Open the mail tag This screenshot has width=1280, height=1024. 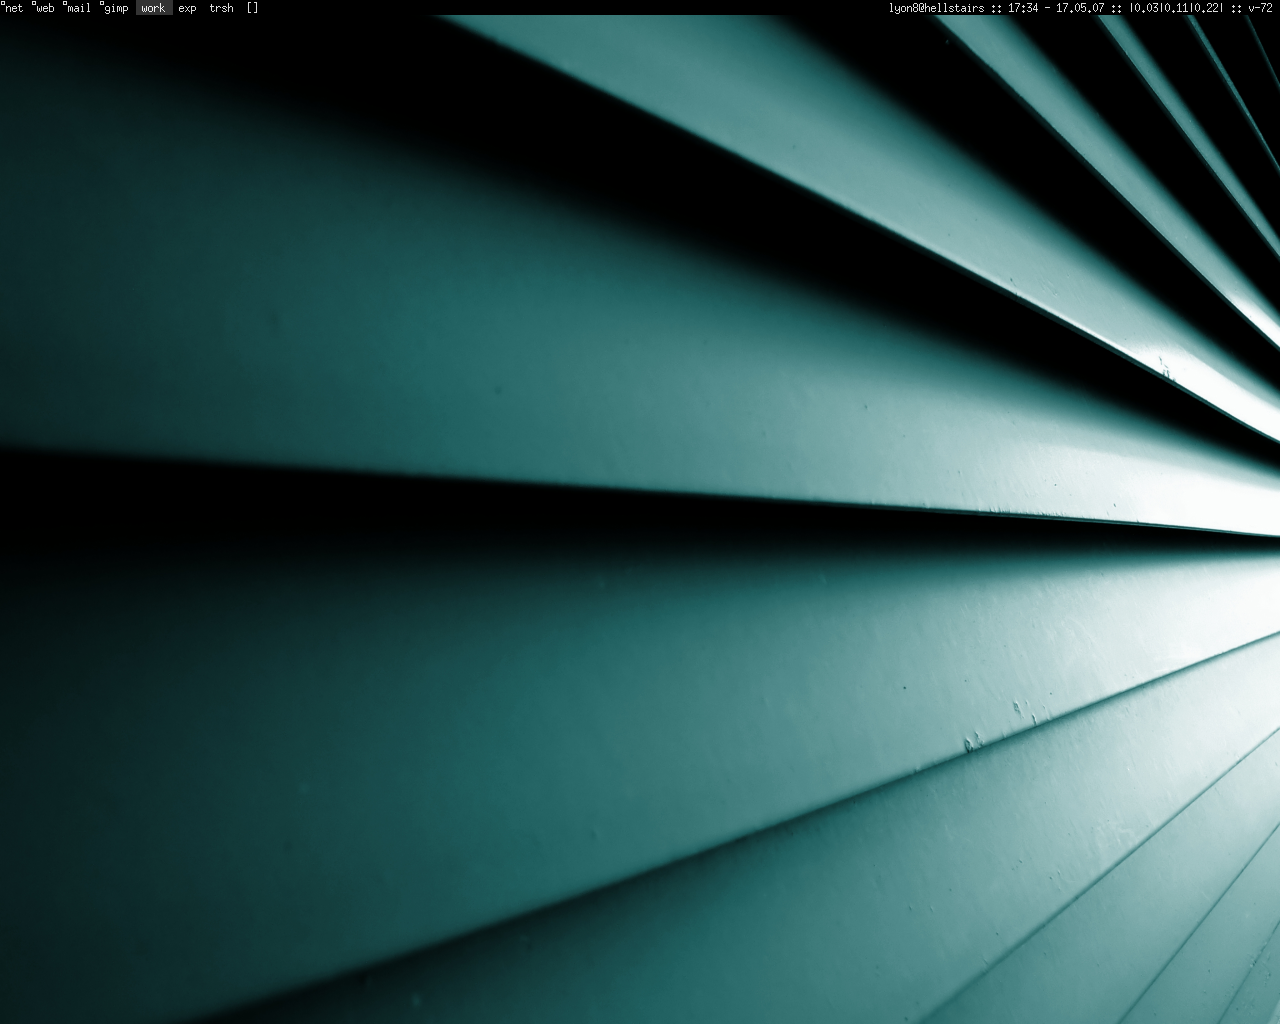pyautogui.click(x=79, y=8)
